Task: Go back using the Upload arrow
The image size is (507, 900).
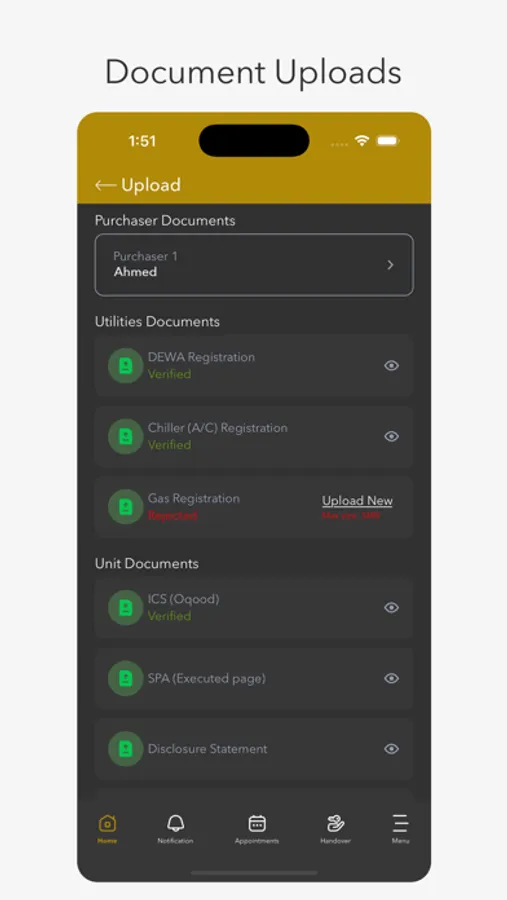Action: [x=106, y=185]
